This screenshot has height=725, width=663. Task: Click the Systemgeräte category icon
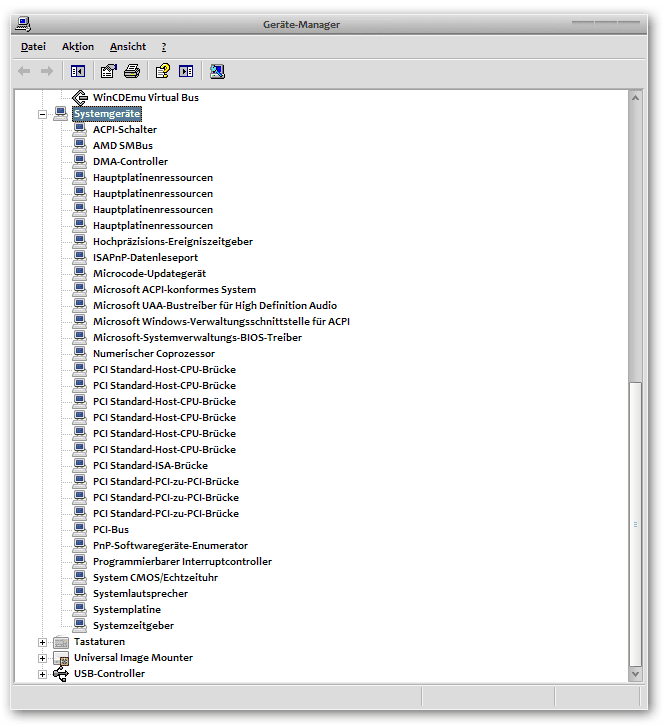[x=61, y=113]
